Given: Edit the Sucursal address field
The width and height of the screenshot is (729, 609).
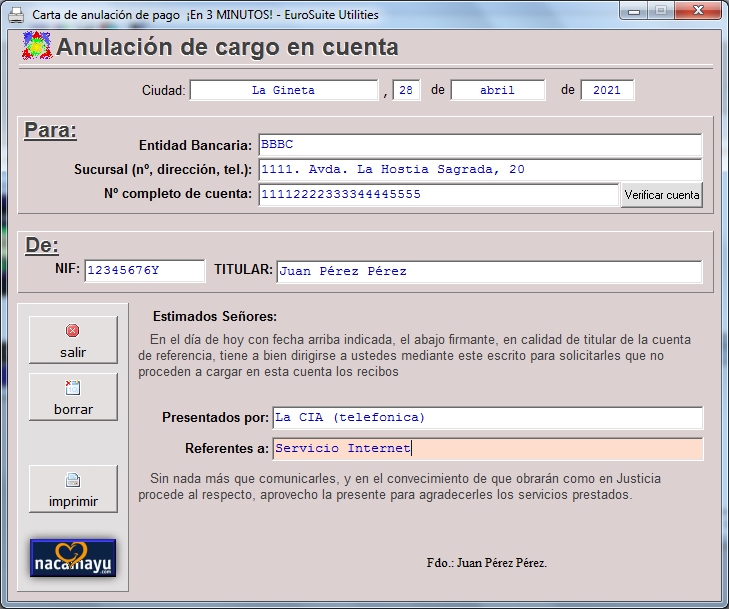Looking at the screenshot, I should click(x=480, y=170).
